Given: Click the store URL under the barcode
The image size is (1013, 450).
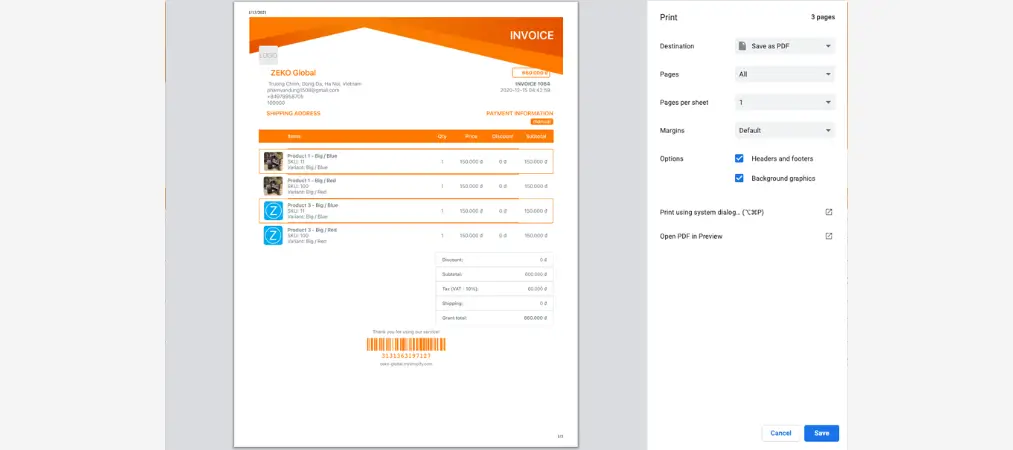Looking at the screenshot, I should 406,364.
